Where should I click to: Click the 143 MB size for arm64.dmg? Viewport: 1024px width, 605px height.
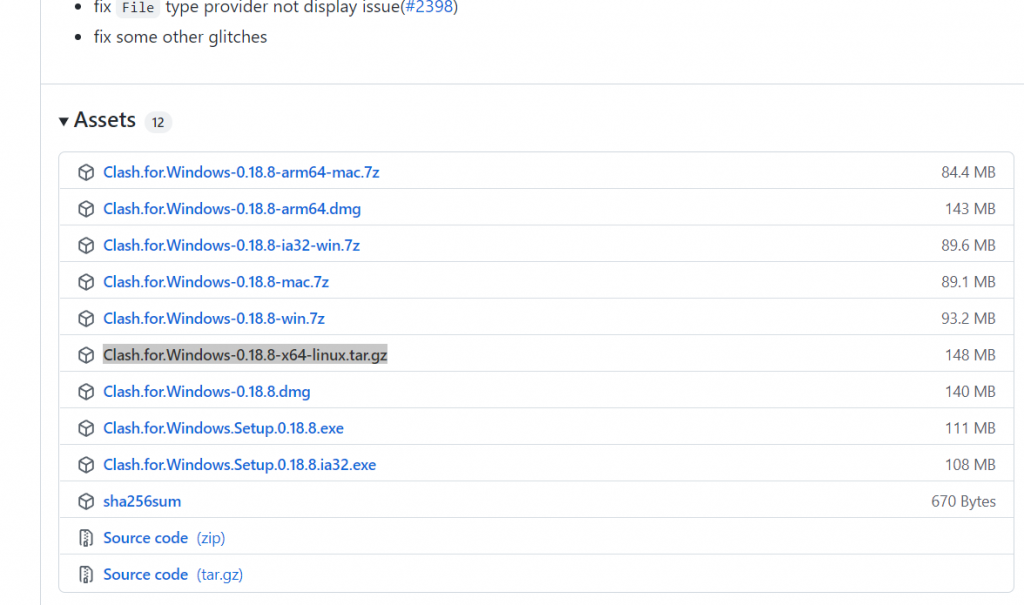[970, 208]
